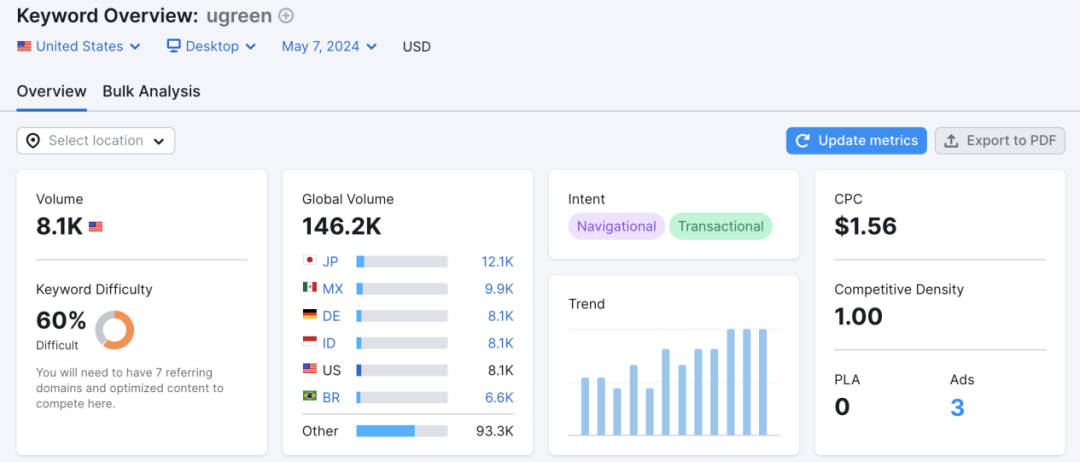Click the first bar in Trend chart

[585, 406]
